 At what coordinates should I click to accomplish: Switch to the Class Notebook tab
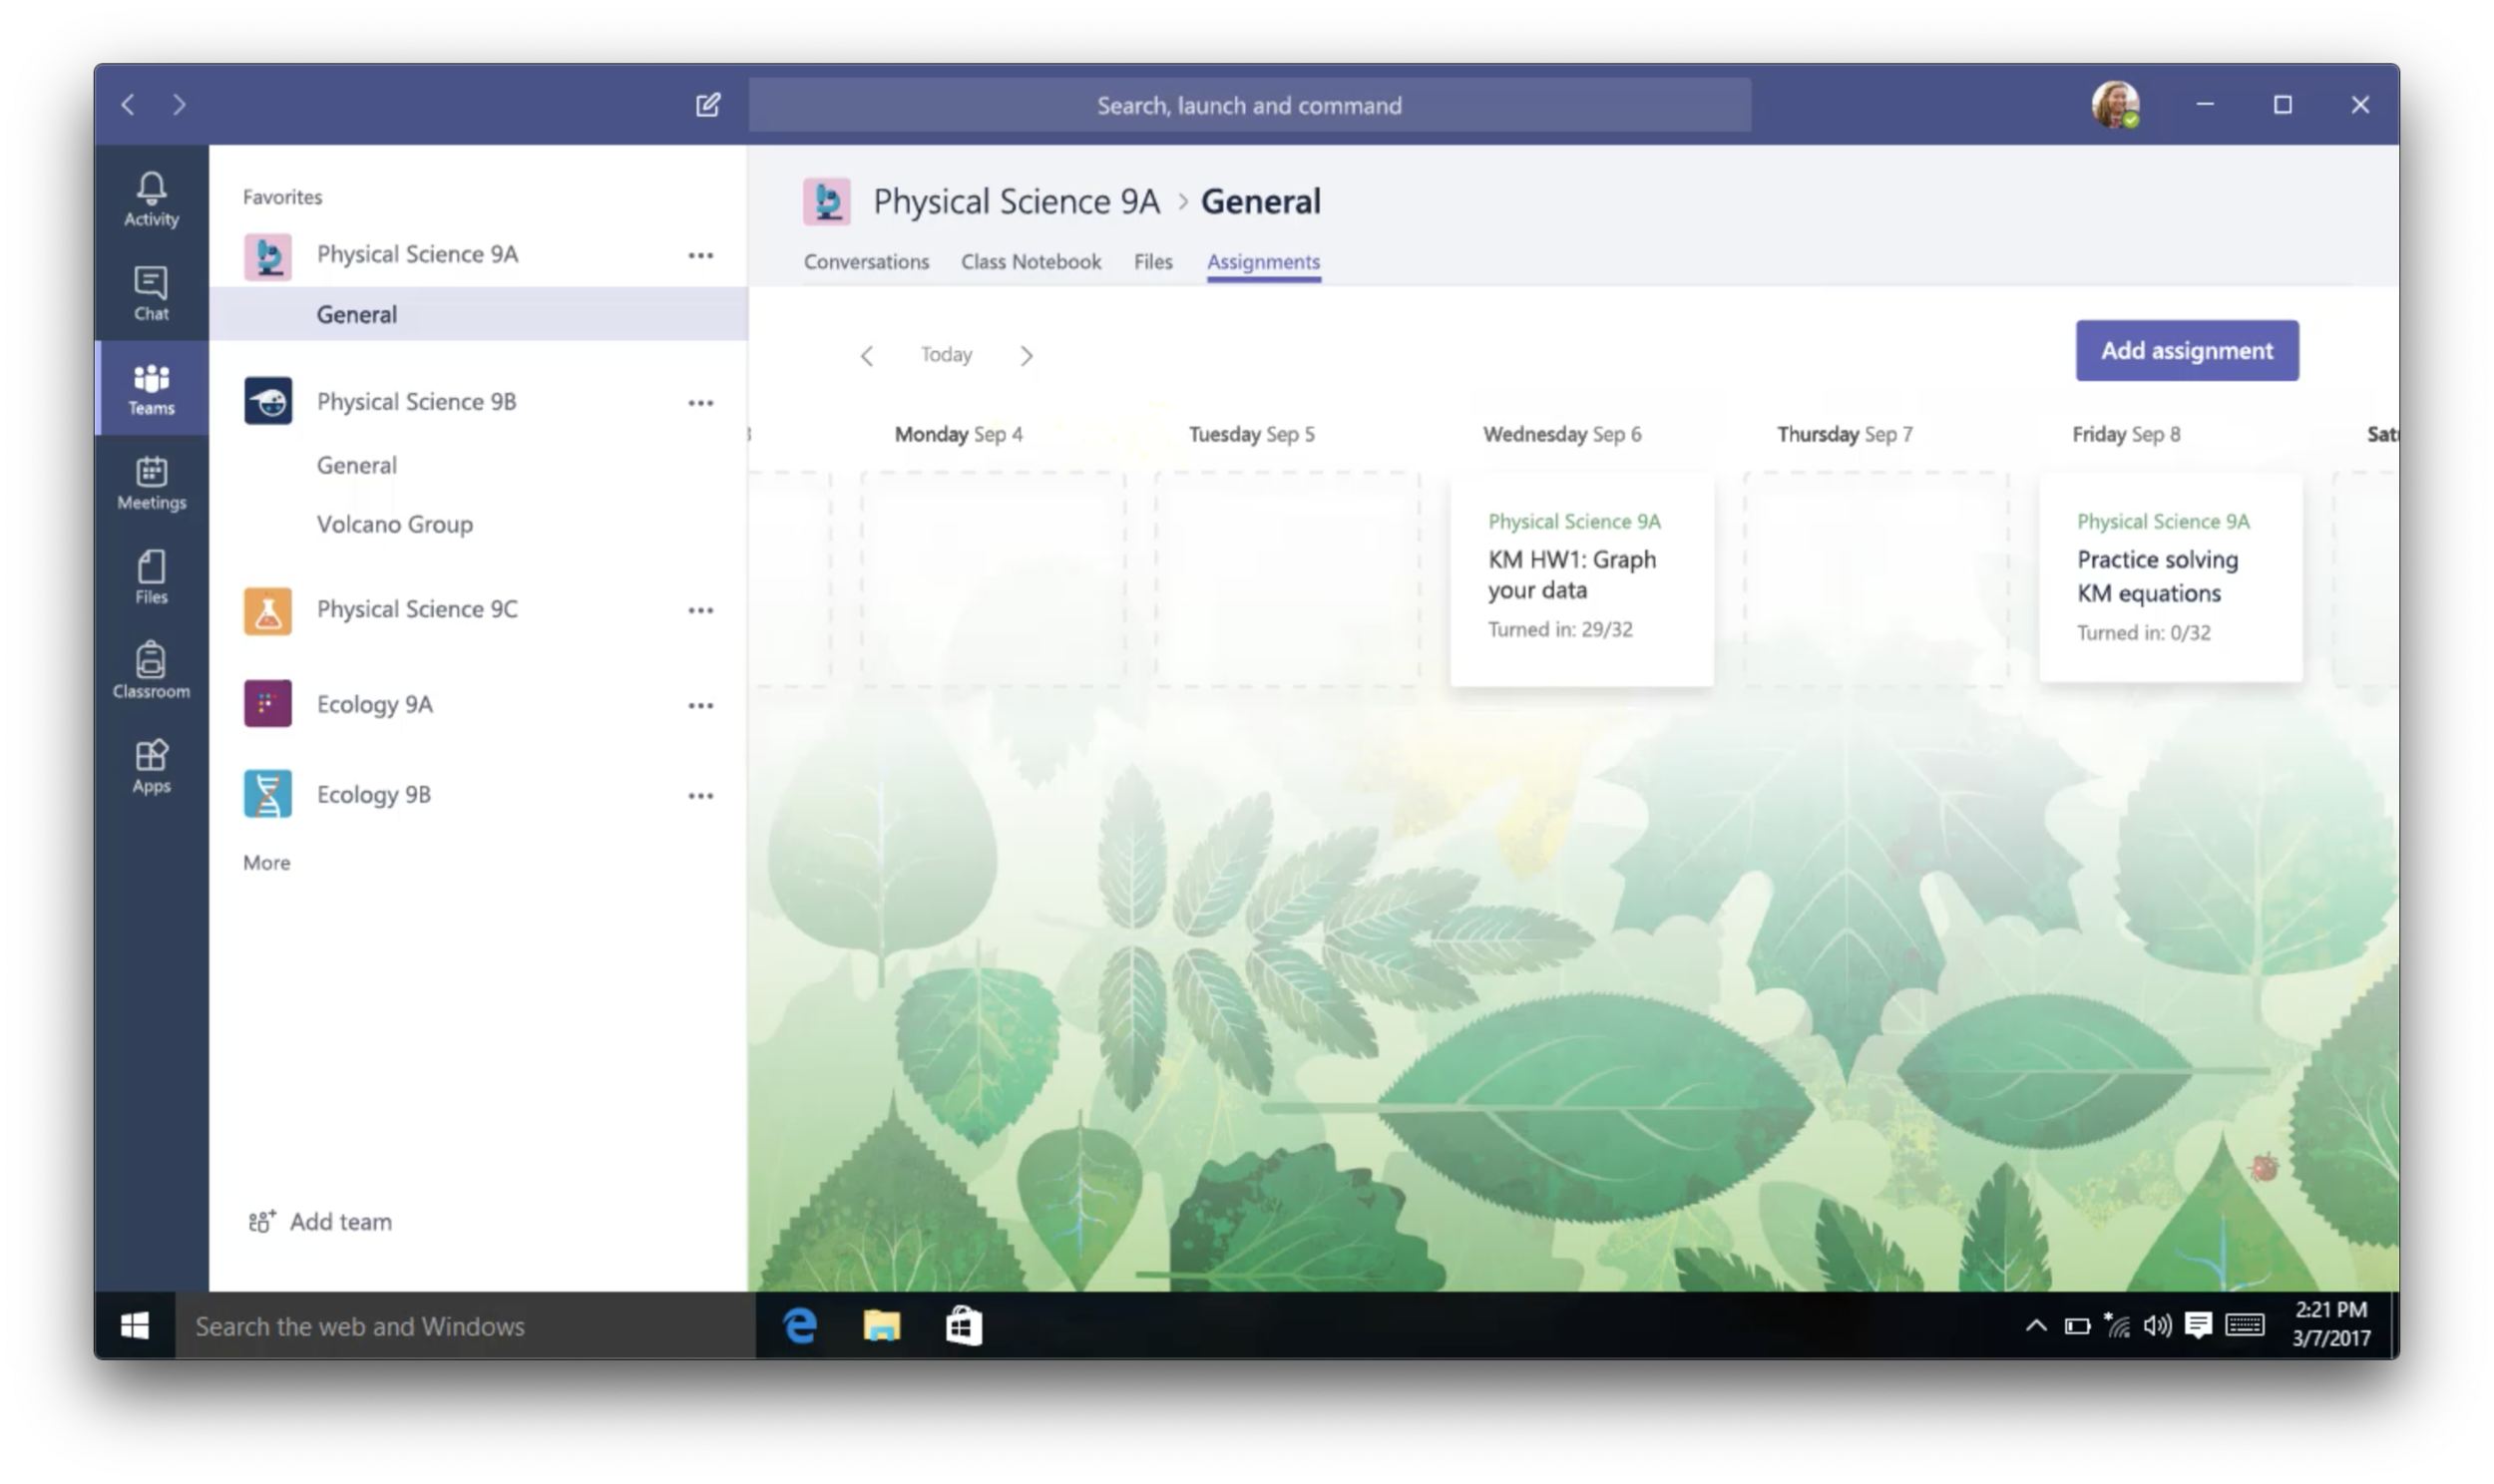1030,262
